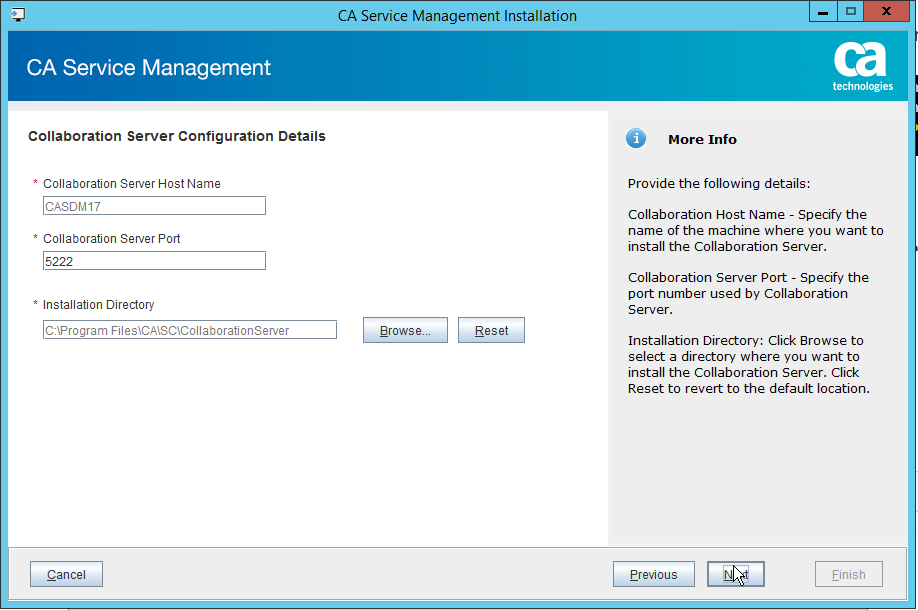
Task: Click the Collaboration Server Host Name field
Action: coord(154,206)
